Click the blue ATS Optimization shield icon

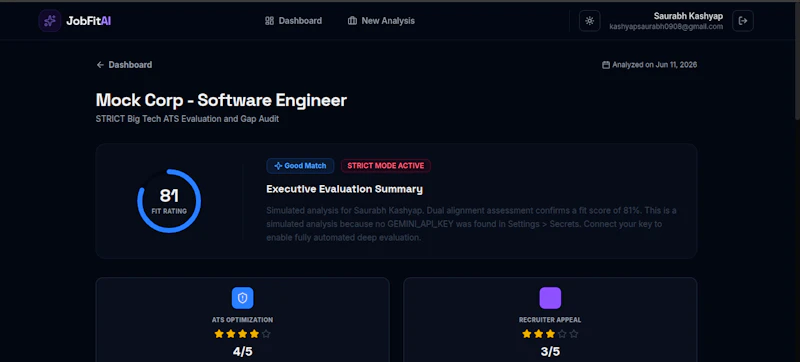(242, 298)
